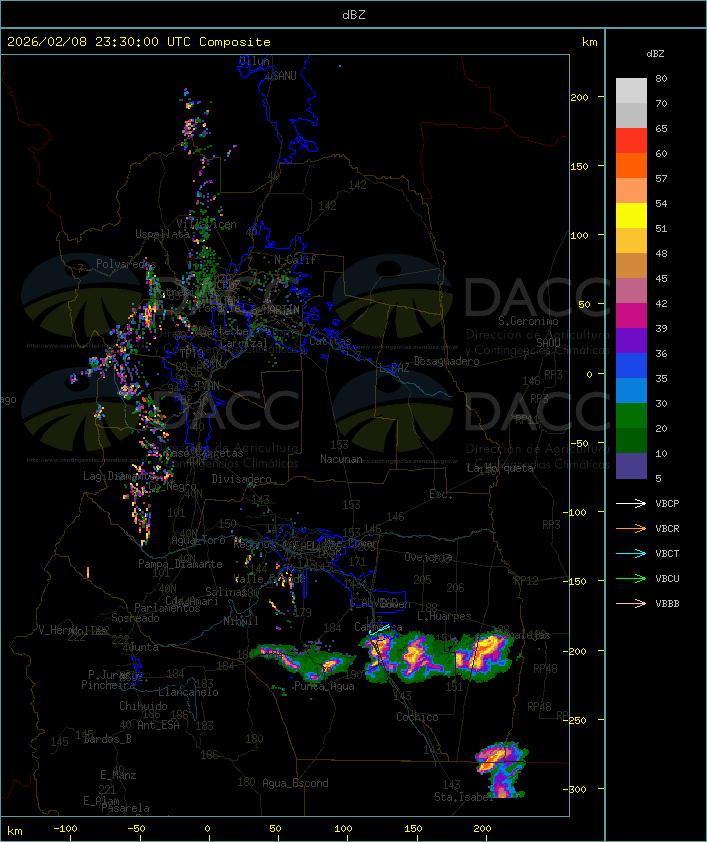Viewport: 707px width, 842px height.
Task: Click the Punta_Agua map label
Action: click(324, 686)
